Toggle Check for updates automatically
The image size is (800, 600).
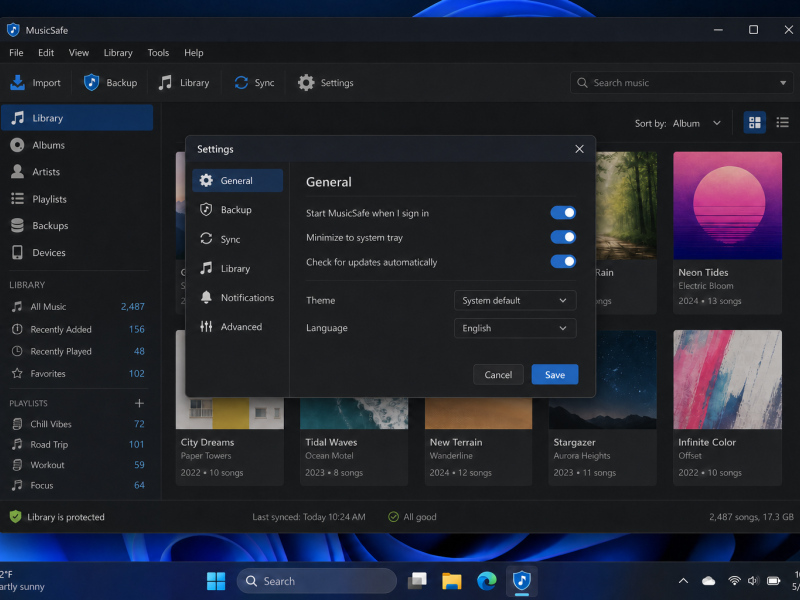563,262
